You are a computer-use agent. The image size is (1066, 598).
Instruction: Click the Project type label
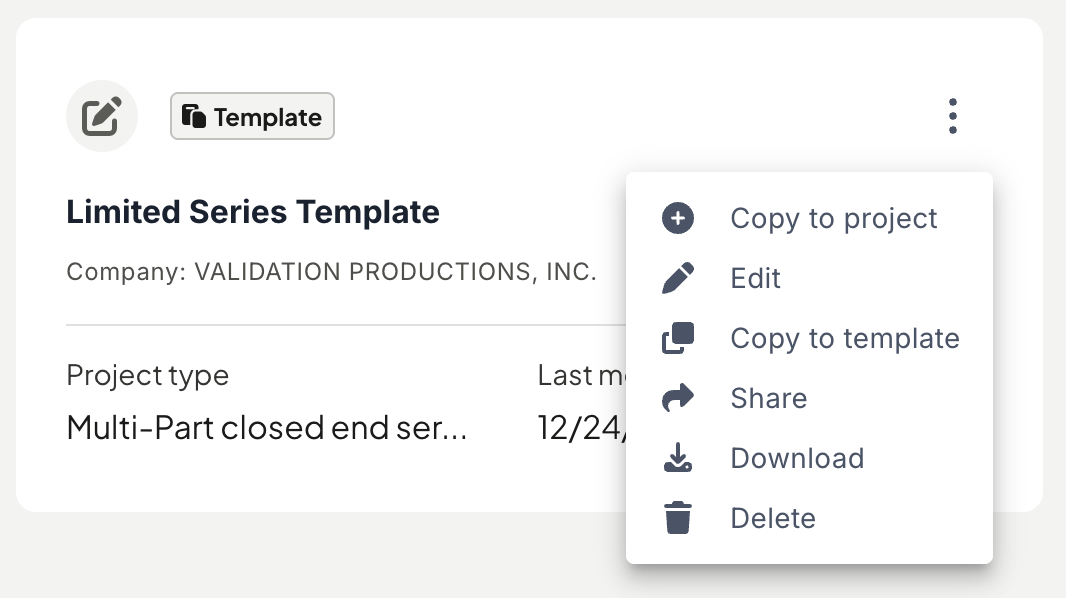148,376
